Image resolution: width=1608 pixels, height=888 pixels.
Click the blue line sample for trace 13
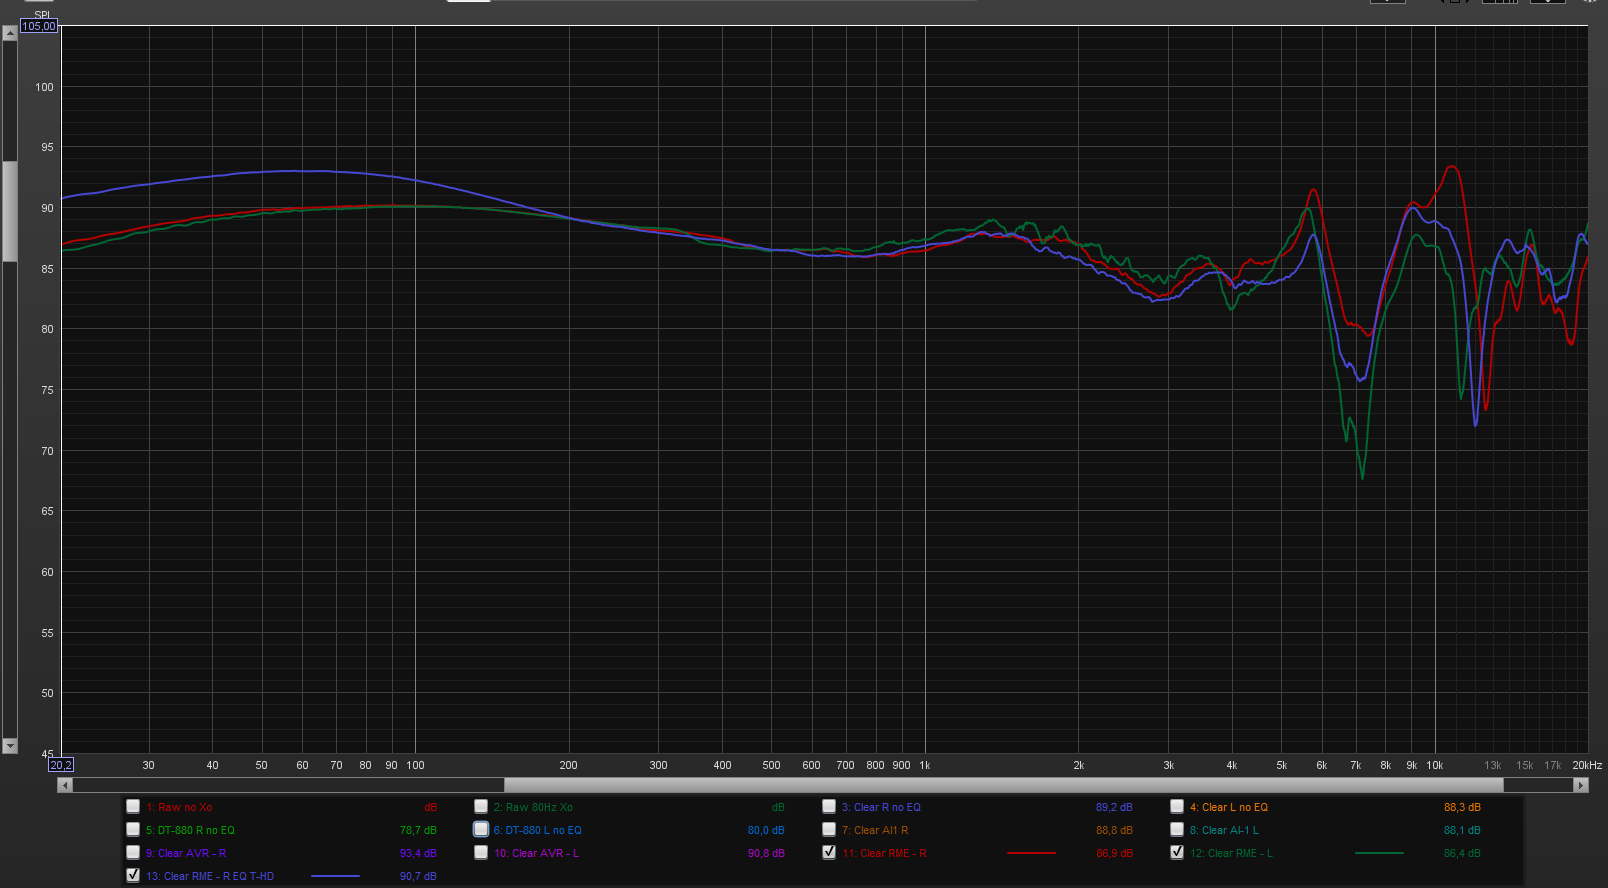tap(335, 876)
